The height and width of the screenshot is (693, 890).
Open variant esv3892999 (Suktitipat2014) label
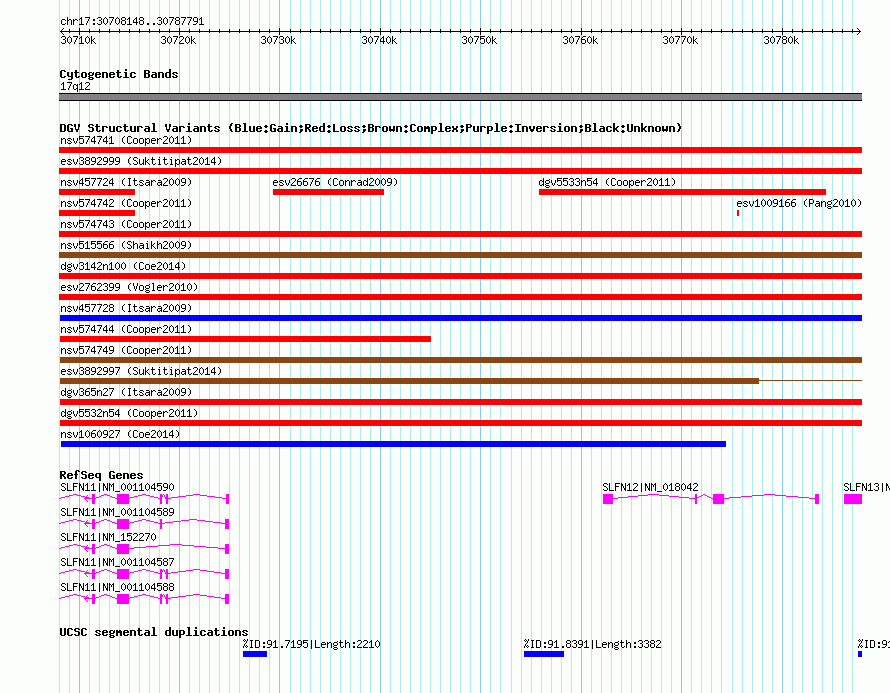(141, 161)
